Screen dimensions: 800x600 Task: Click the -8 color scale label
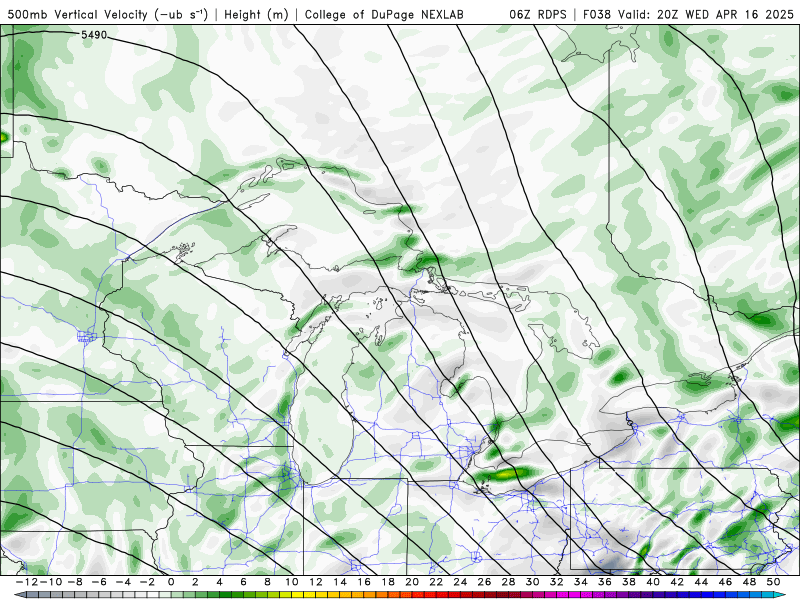tap(76, 582)
